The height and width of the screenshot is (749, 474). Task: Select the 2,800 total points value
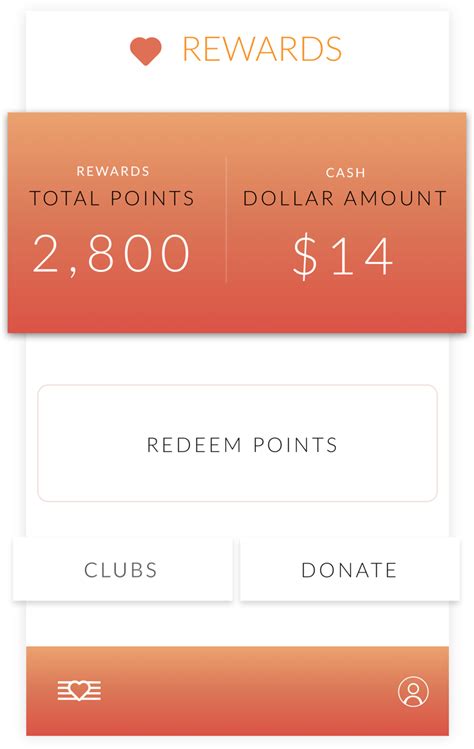(x=111, y=254)
